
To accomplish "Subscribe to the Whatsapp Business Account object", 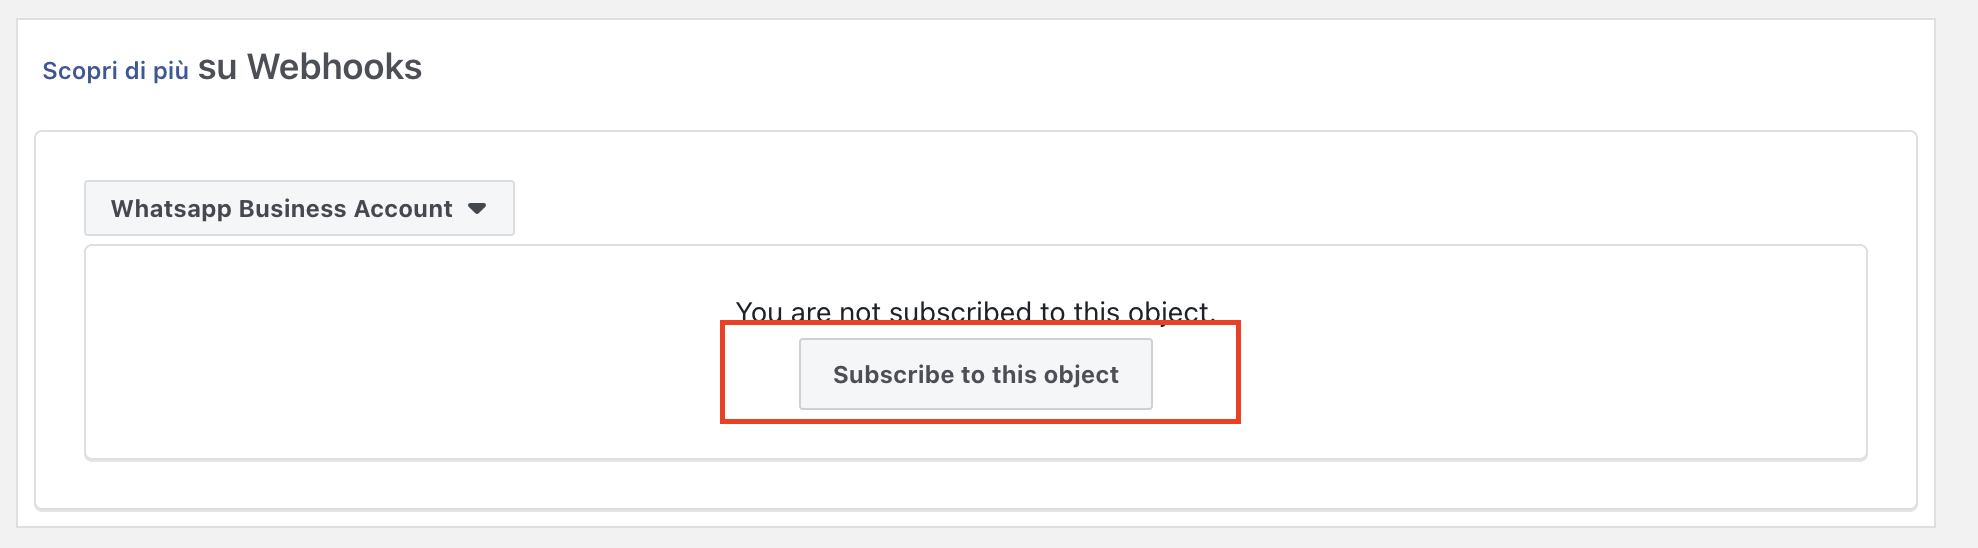I will pyautogui.click(x=975, y=374).
